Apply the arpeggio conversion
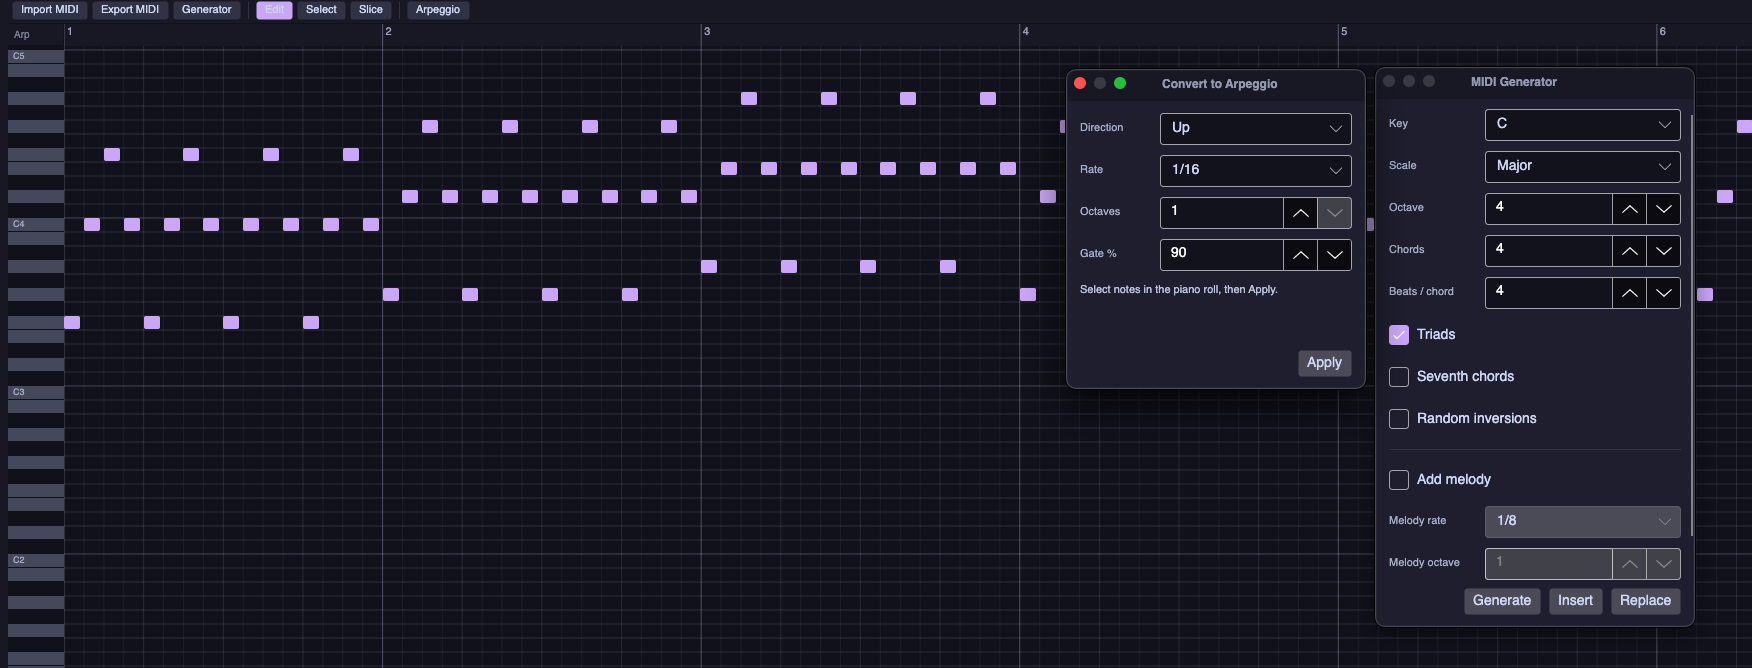Image resolution: width=1752 pixels, height=668 pixels. [1324, 363]
